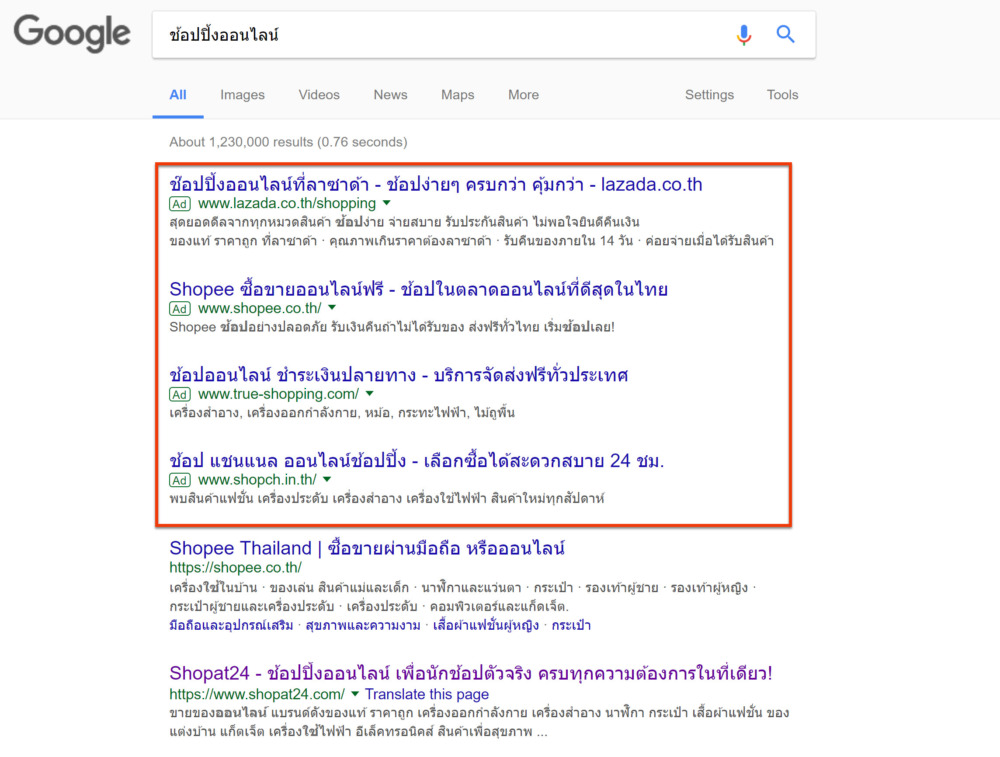
Task: Open the Settings menu
Action: pyautogui.click(x=709, y=95)
